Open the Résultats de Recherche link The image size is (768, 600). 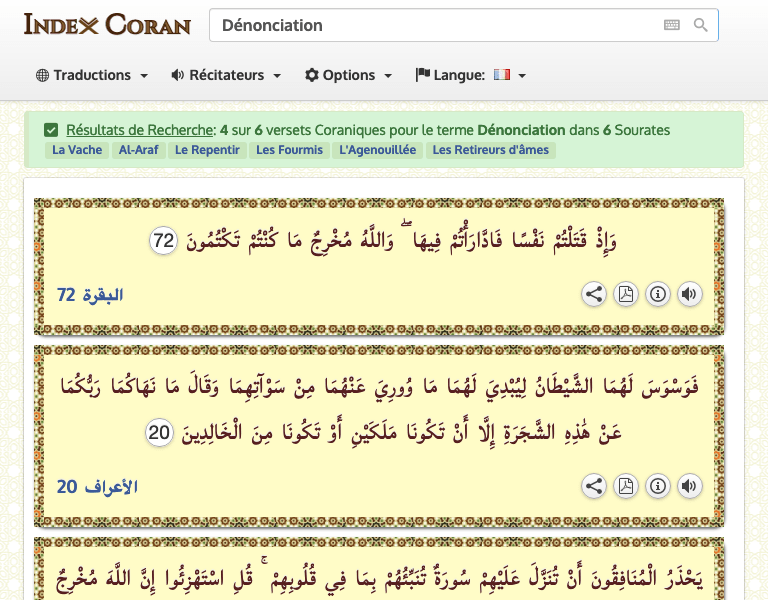tap(140, 130)
